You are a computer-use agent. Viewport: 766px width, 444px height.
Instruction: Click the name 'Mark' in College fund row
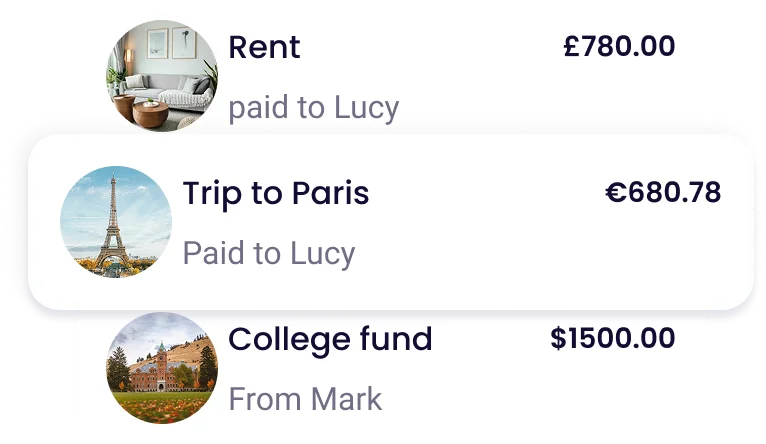[346, 399]
